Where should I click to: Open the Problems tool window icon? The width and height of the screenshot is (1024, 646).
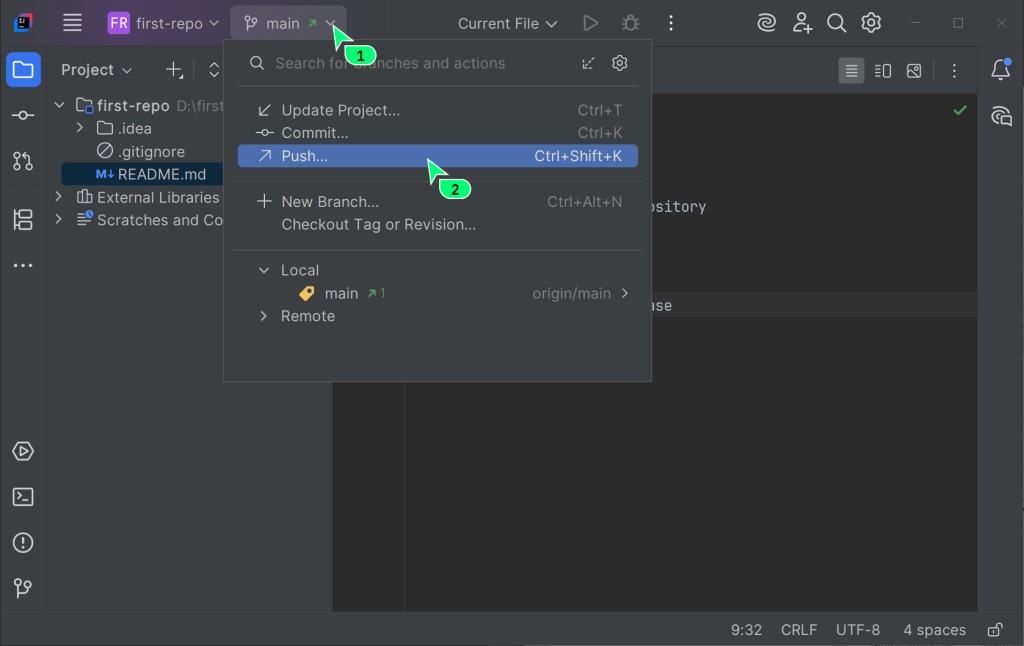tap(23, 543)
